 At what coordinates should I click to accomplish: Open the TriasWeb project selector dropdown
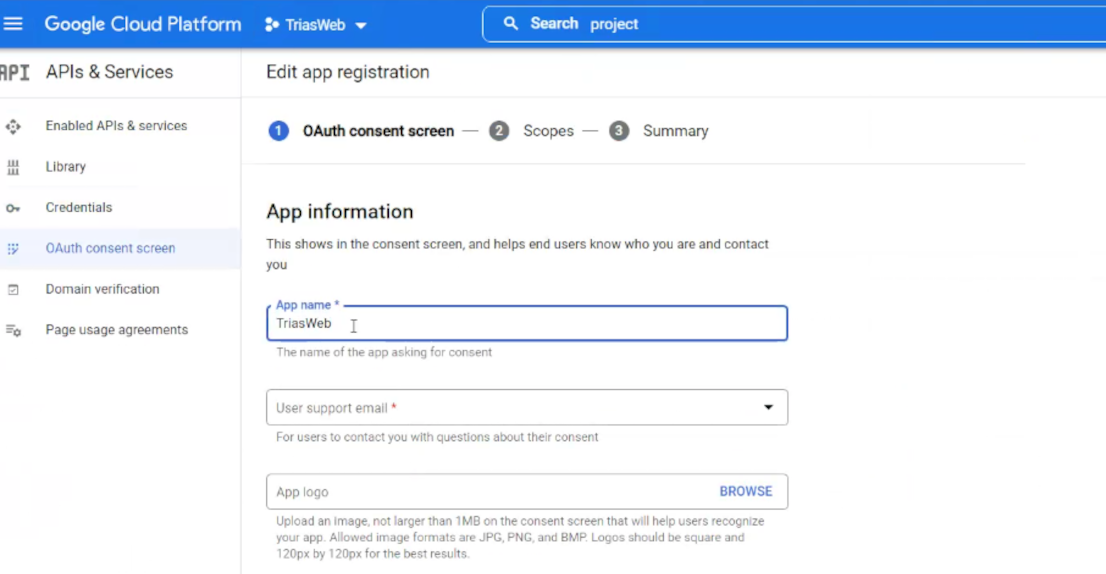point(316,25)
